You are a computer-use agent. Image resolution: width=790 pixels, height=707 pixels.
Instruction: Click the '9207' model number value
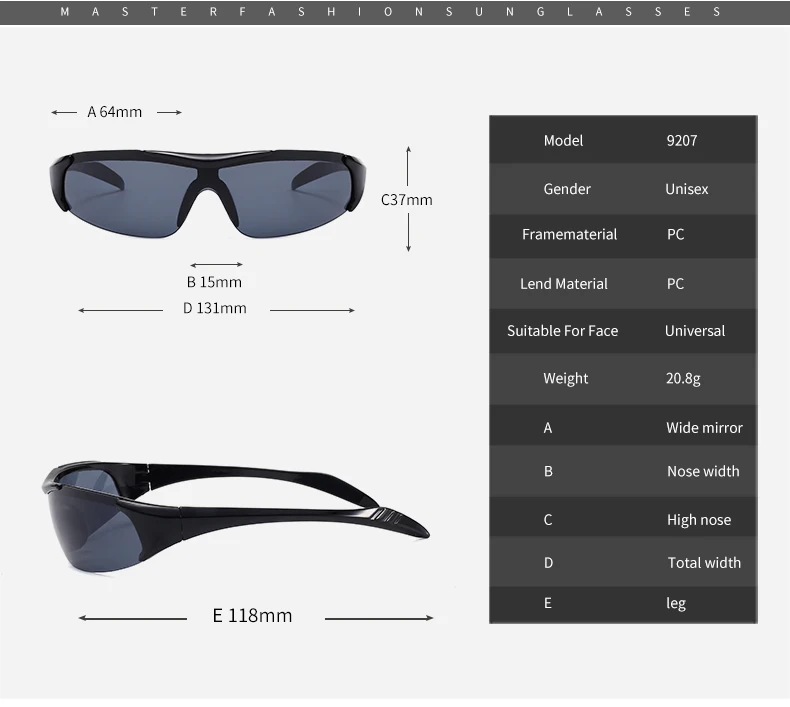pos(682,141)
